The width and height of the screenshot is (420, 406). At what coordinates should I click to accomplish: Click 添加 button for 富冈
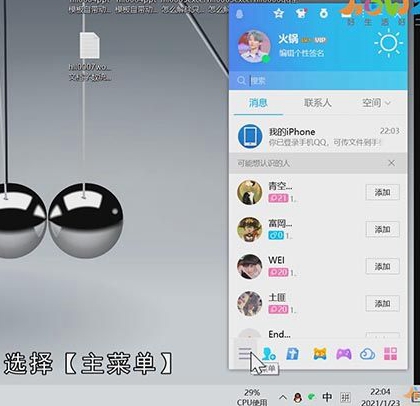pyautogui.click(x=382, y=229)
